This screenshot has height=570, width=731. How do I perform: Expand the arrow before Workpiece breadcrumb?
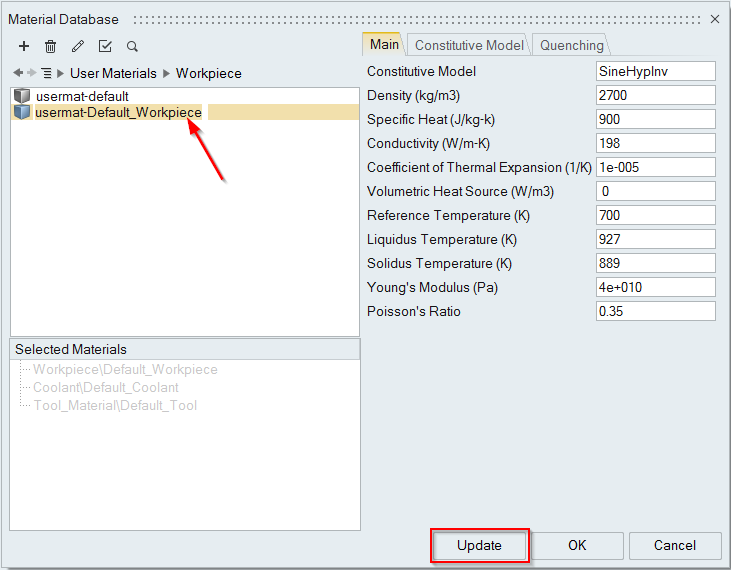166,73
